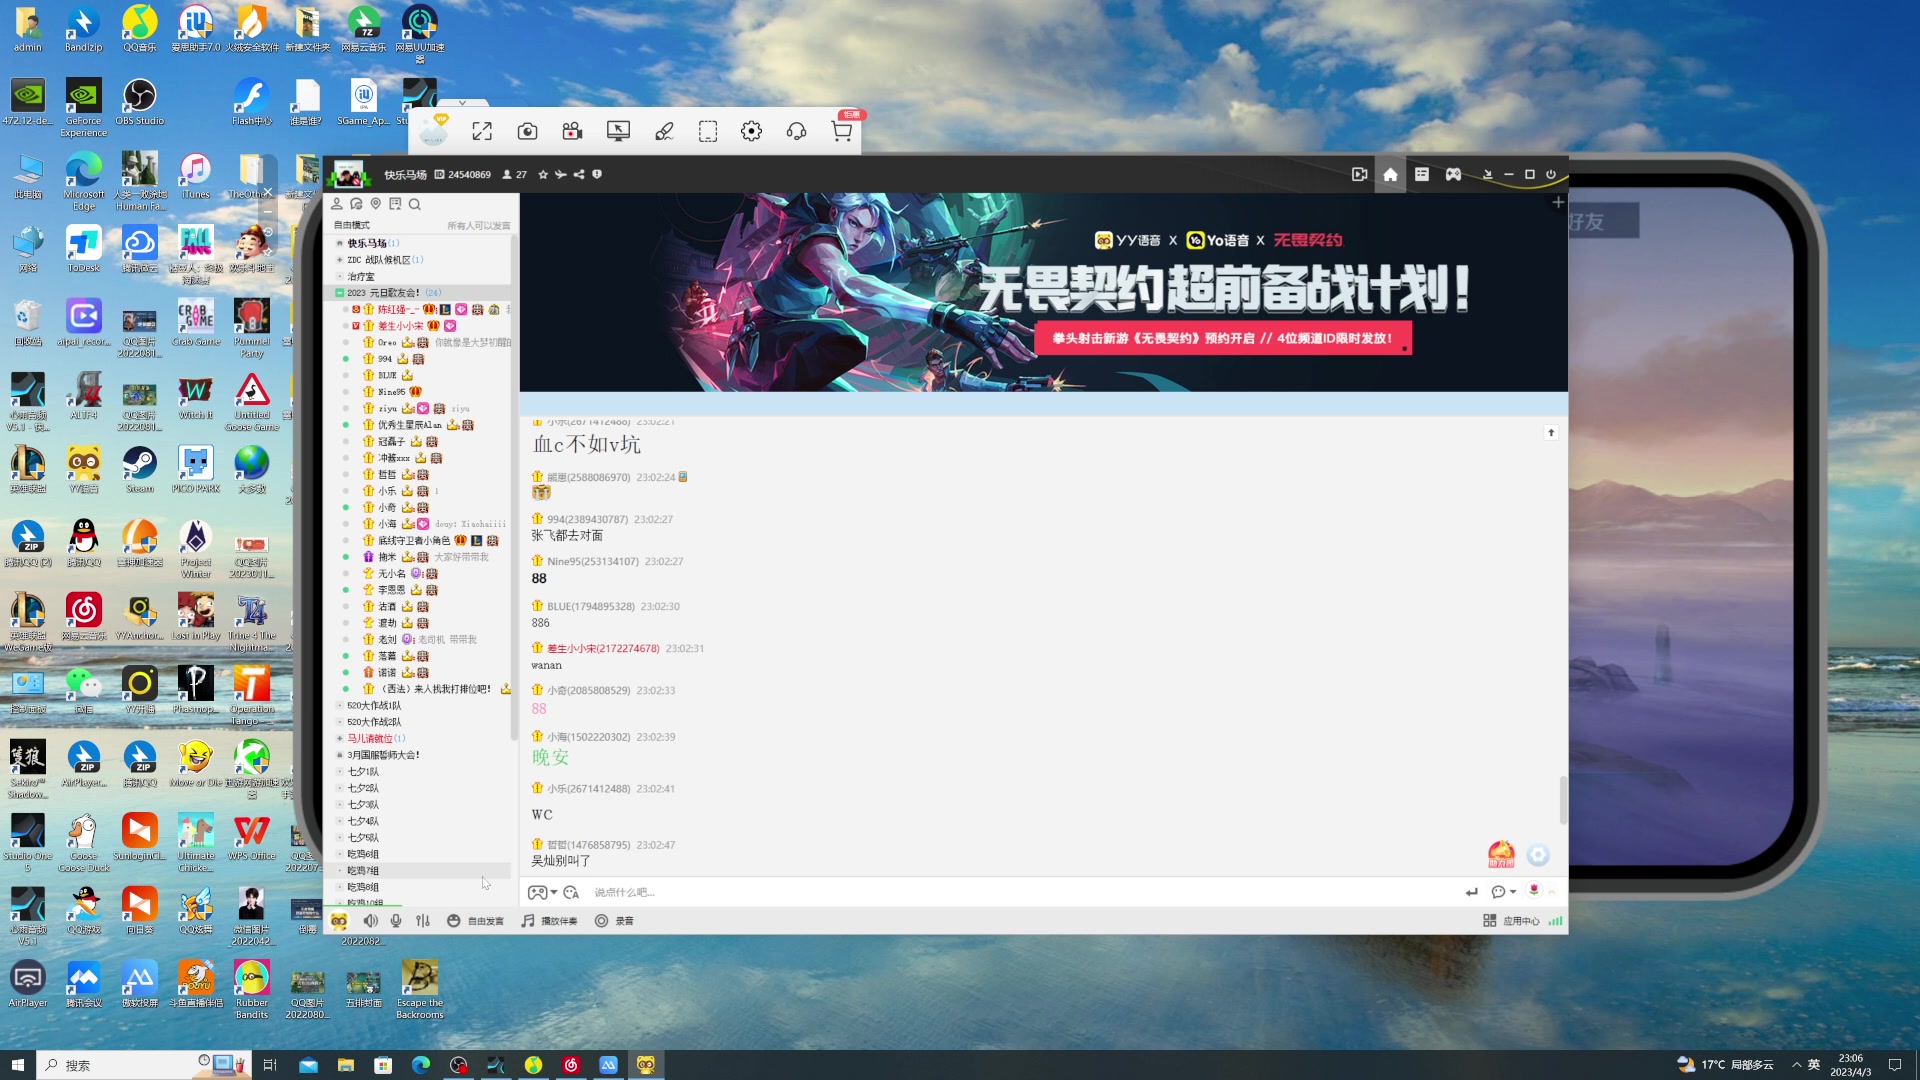Click the screen share monitor tool
Image resolution: width=1920 pixels, height=1080 pixels.
(x=618, y=132)
